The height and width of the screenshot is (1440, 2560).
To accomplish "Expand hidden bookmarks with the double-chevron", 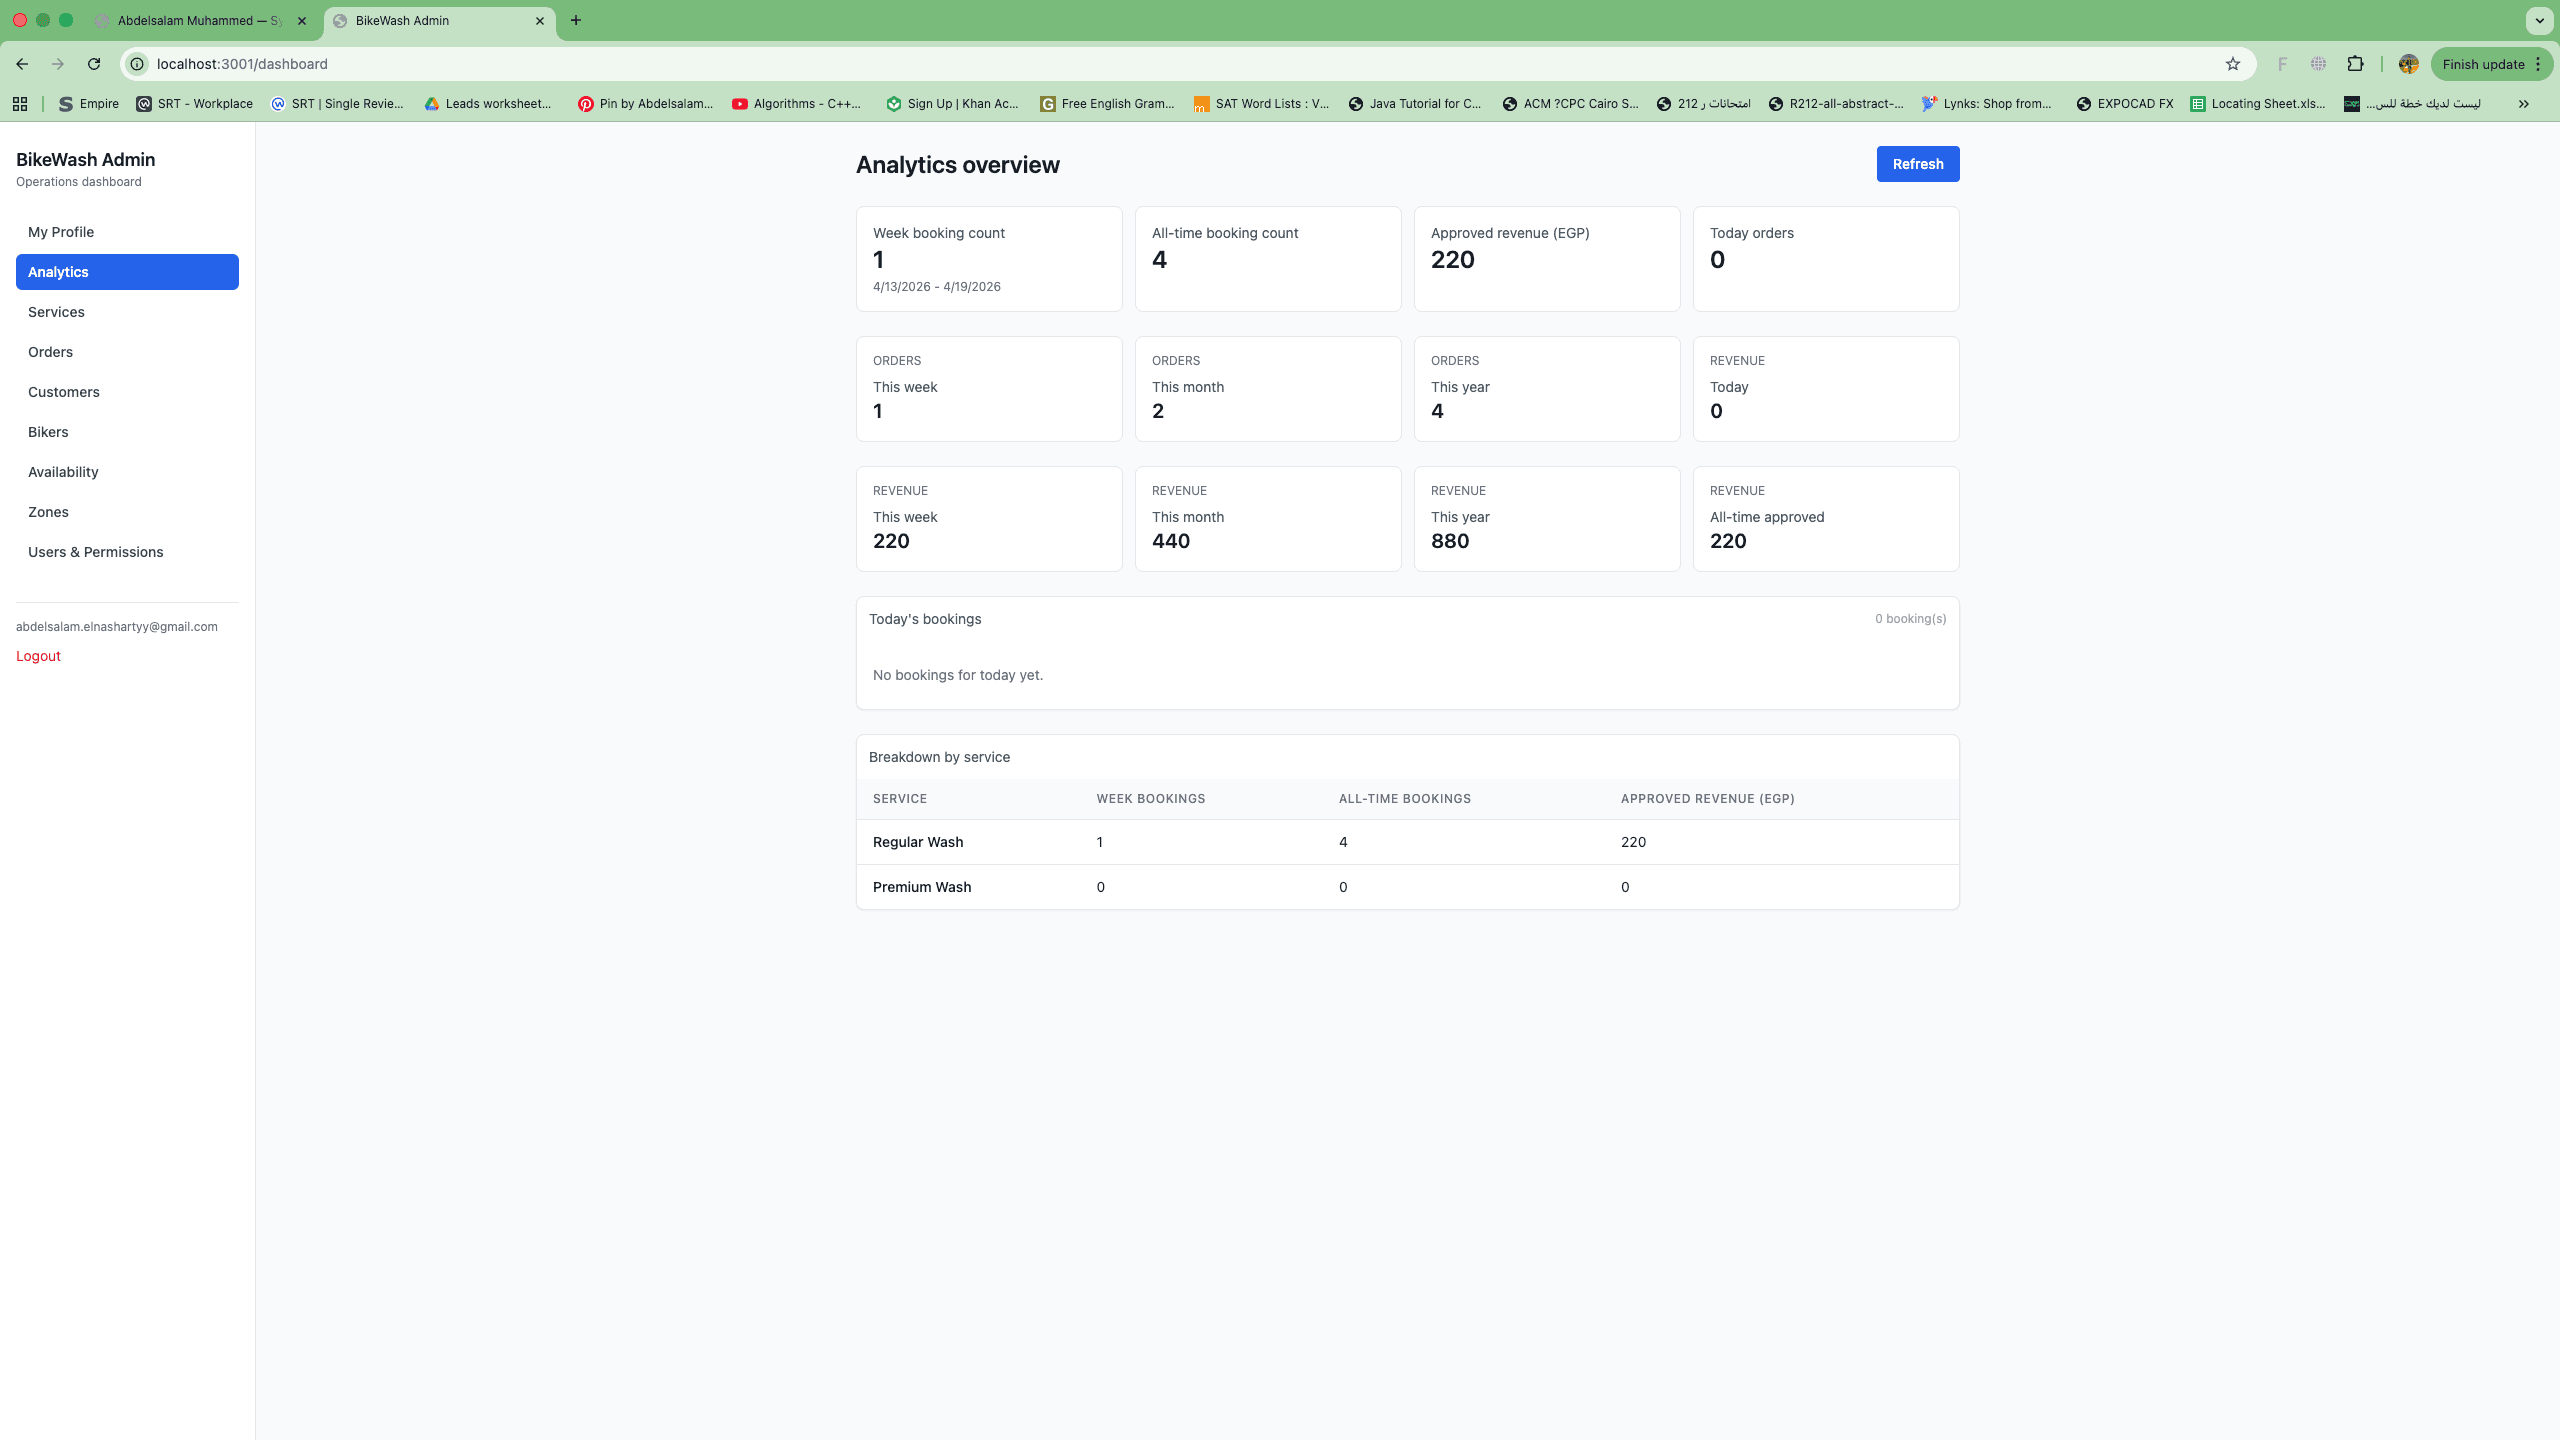I will pyautogui.click(x=2524, y=103).
